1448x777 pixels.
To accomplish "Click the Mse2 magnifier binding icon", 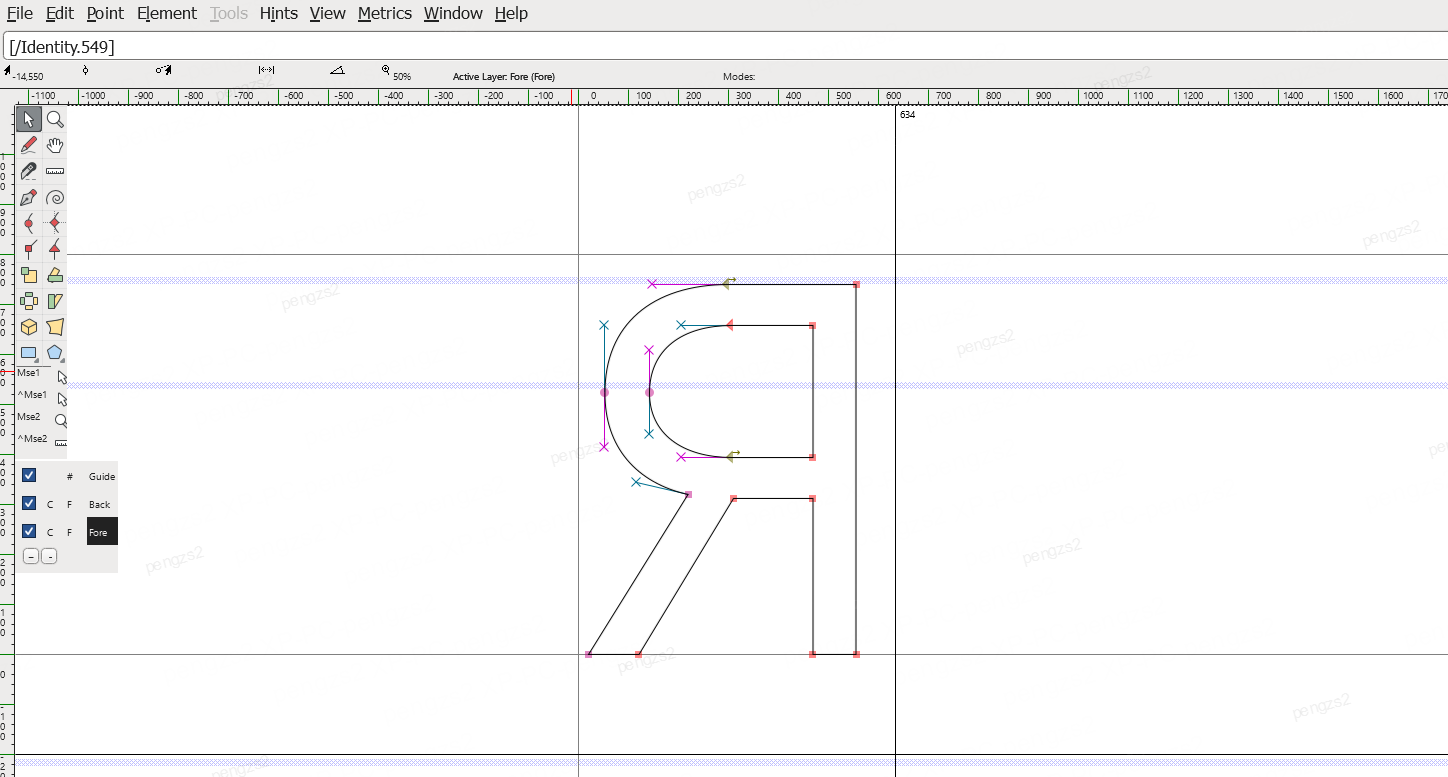I will [61, 421].
